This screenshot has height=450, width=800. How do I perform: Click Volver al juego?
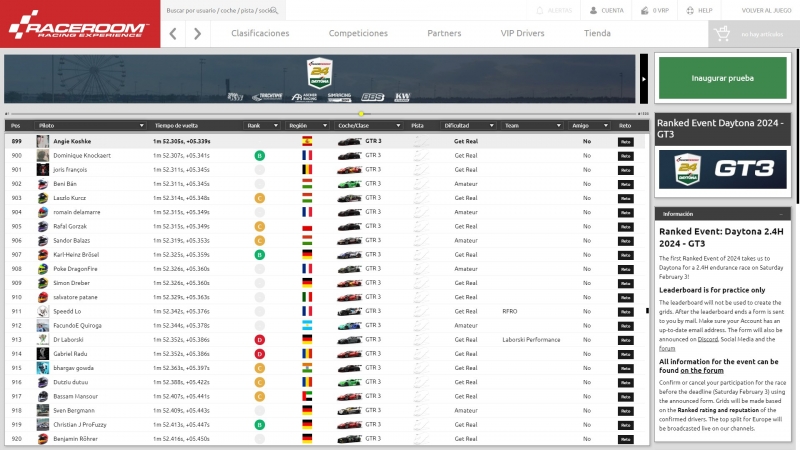[x=766, y=10]
